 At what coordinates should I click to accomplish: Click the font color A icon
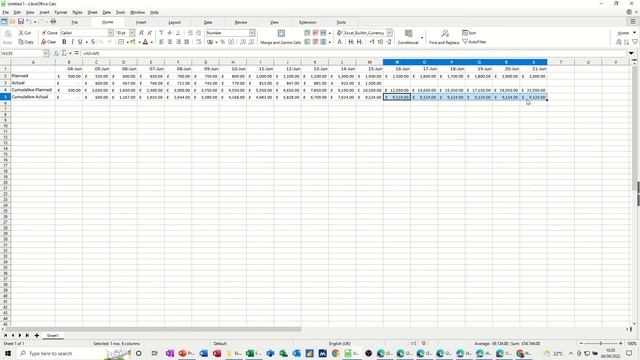[145, 42]
